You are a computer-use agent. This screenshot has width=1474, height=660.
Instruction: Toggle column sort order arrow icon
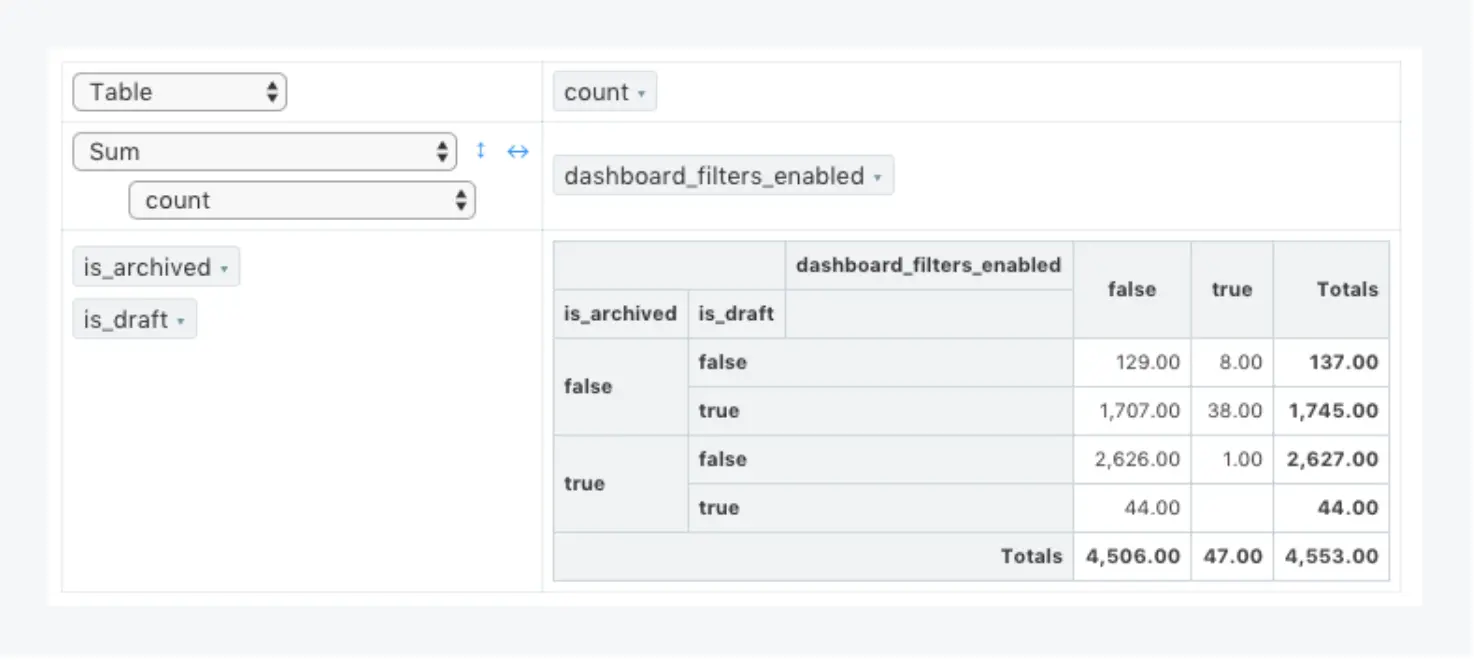517,151
